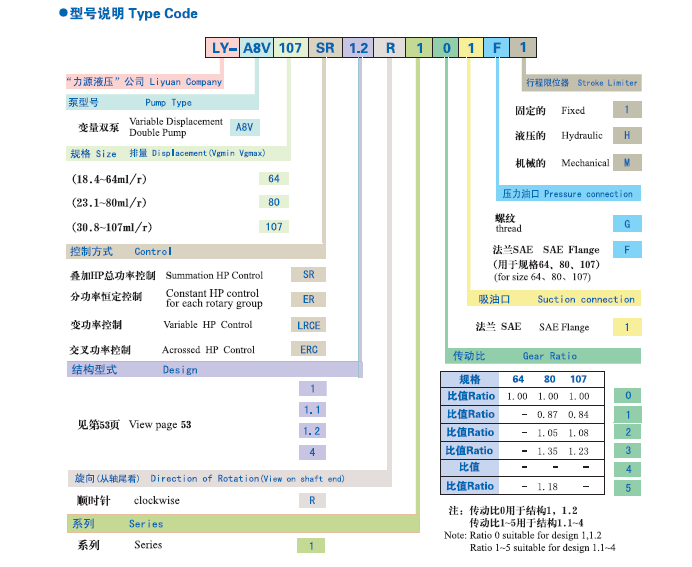
Task: Select the G thread connection code
Action: 626,224
